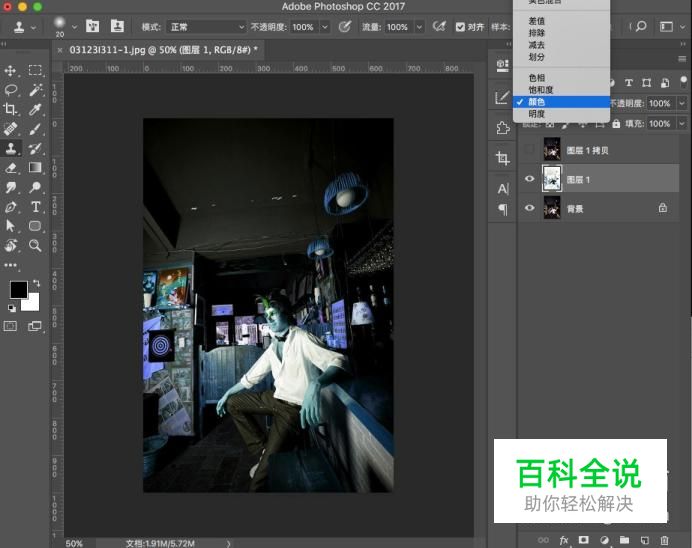This screenshot has height=548, width=692.
Task: Create a new adjustment layer
Action: [x=604, y=540]
